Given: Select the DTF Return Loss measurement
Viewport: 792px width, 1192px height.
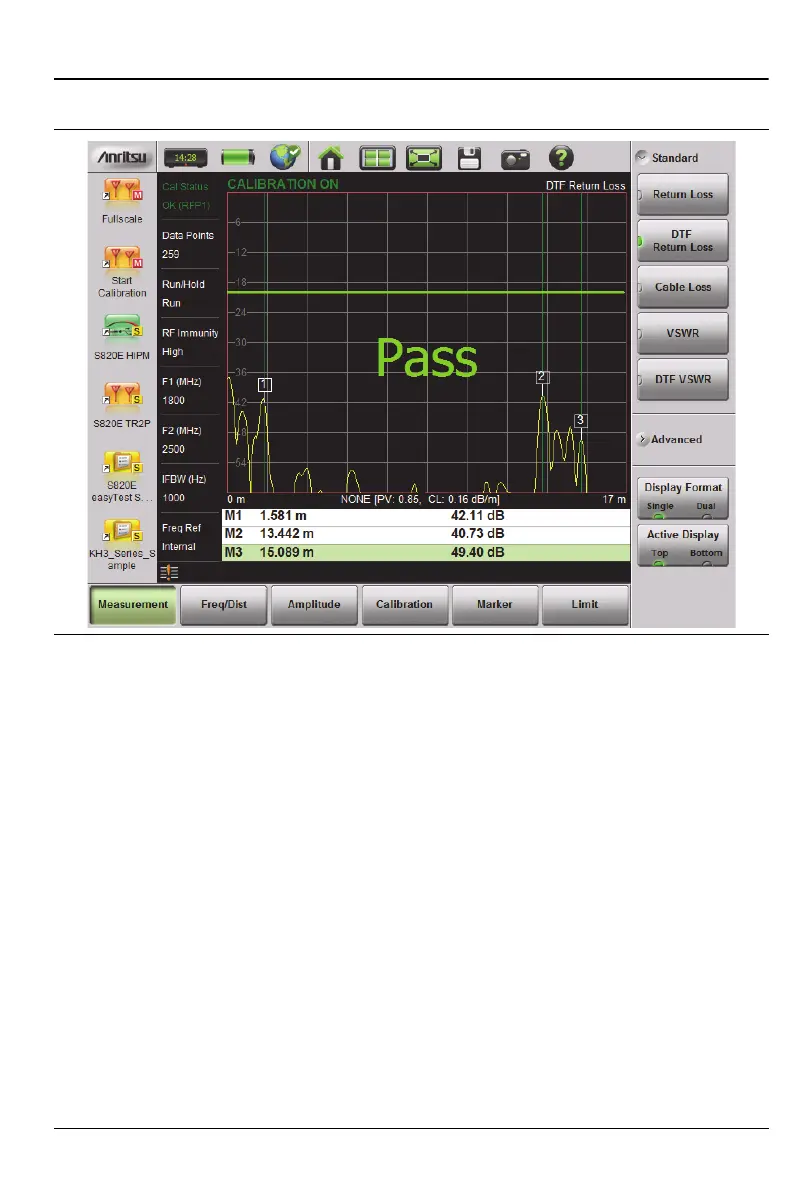Looking at the screenshot, I should pyautogui.click(x=683, y=241).
